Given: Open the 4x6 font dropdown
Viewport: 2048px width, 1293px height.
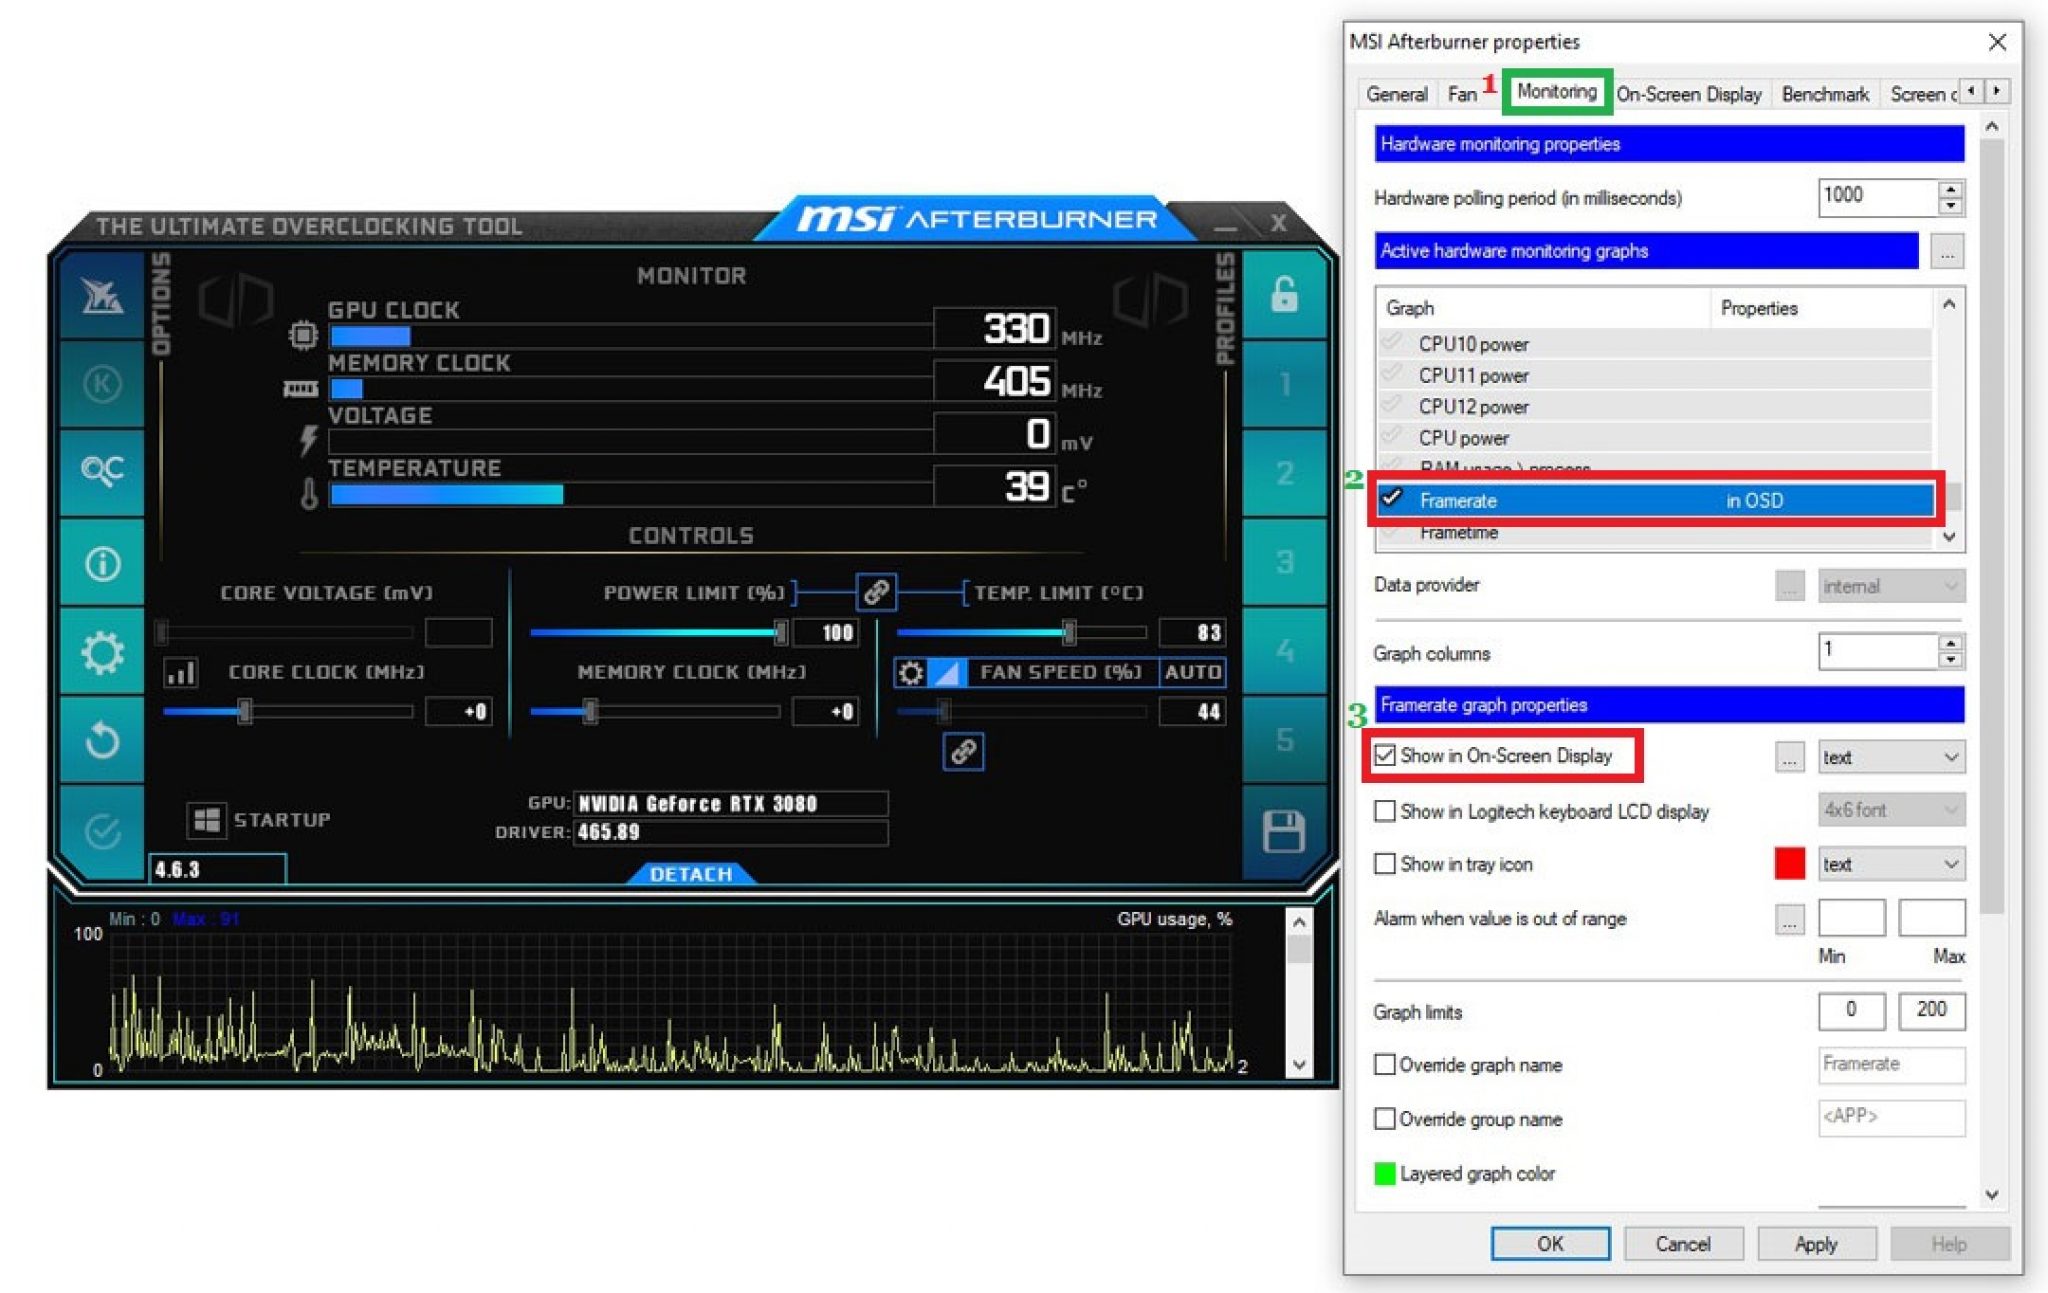Looking at the screenshot, I should pos(1890,810).
